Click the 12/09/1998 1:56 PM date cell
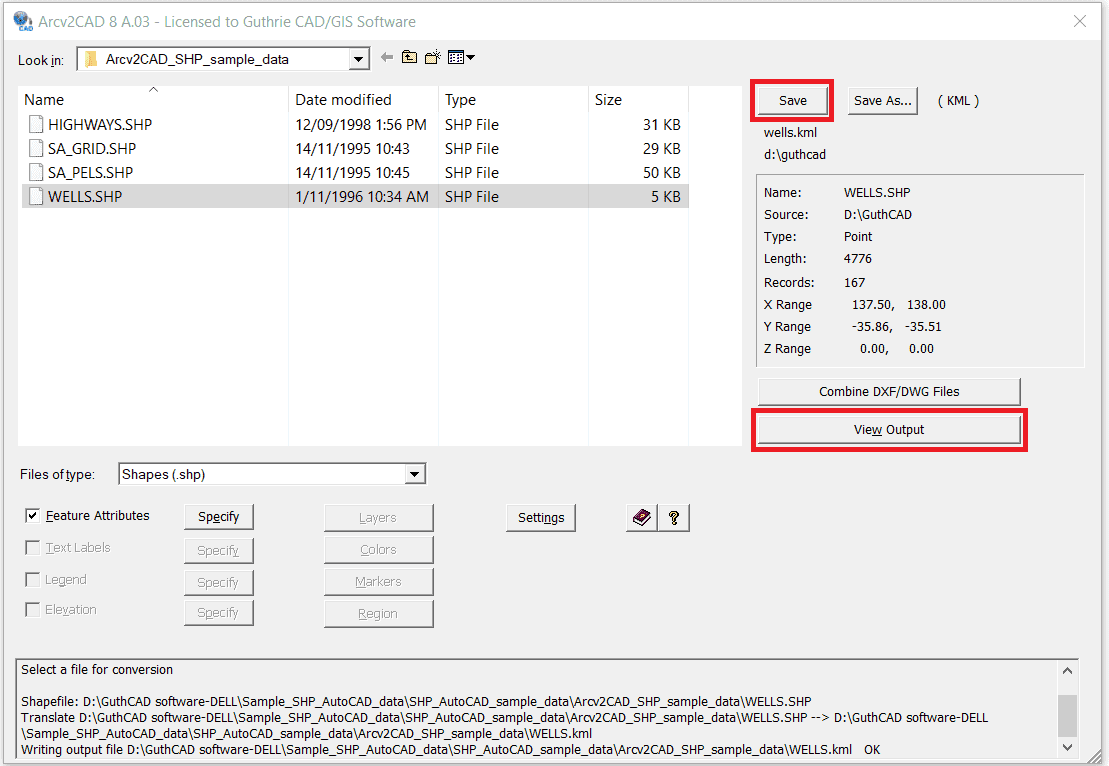1109x766 pixels. click(361, 124)
